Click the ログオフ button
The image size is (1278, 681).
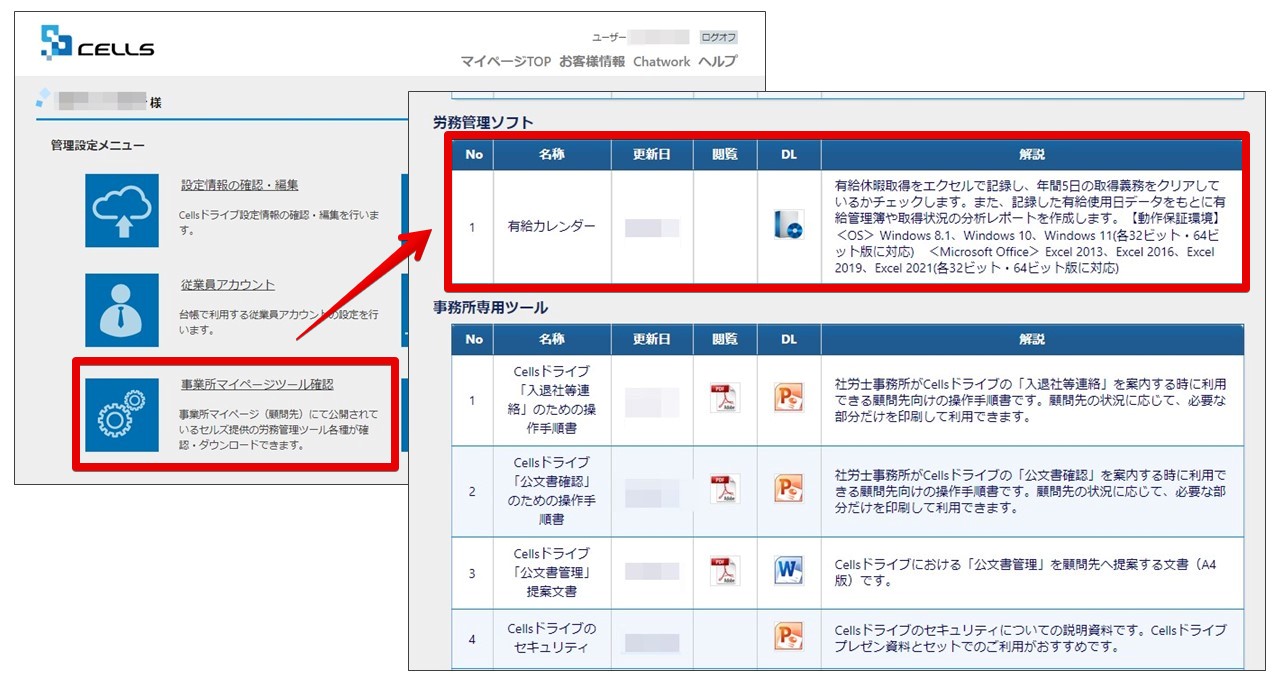[x=719, y=37]
